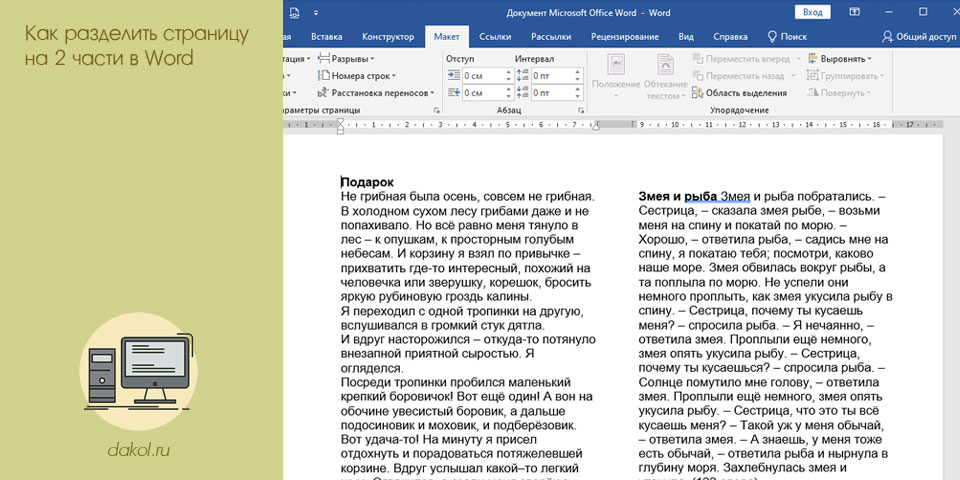Click the right indent value field

(483, 93)
